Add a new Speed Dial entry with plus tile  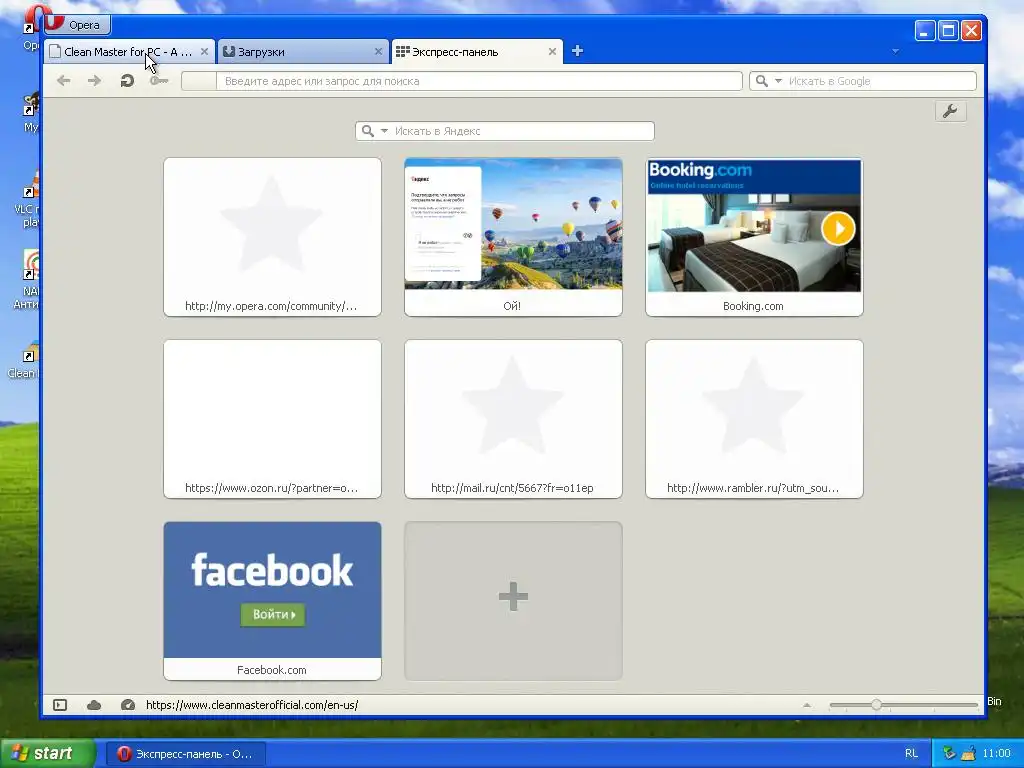(513, 601)
